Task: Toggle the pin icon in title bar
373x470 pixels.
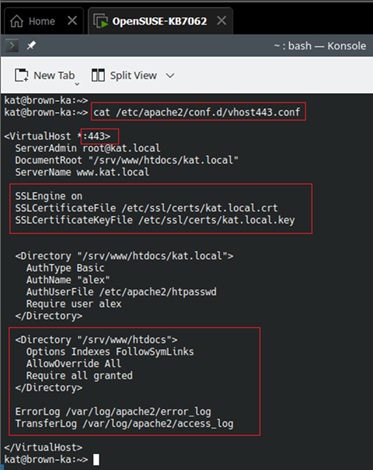Action: (x=31, y=45)
